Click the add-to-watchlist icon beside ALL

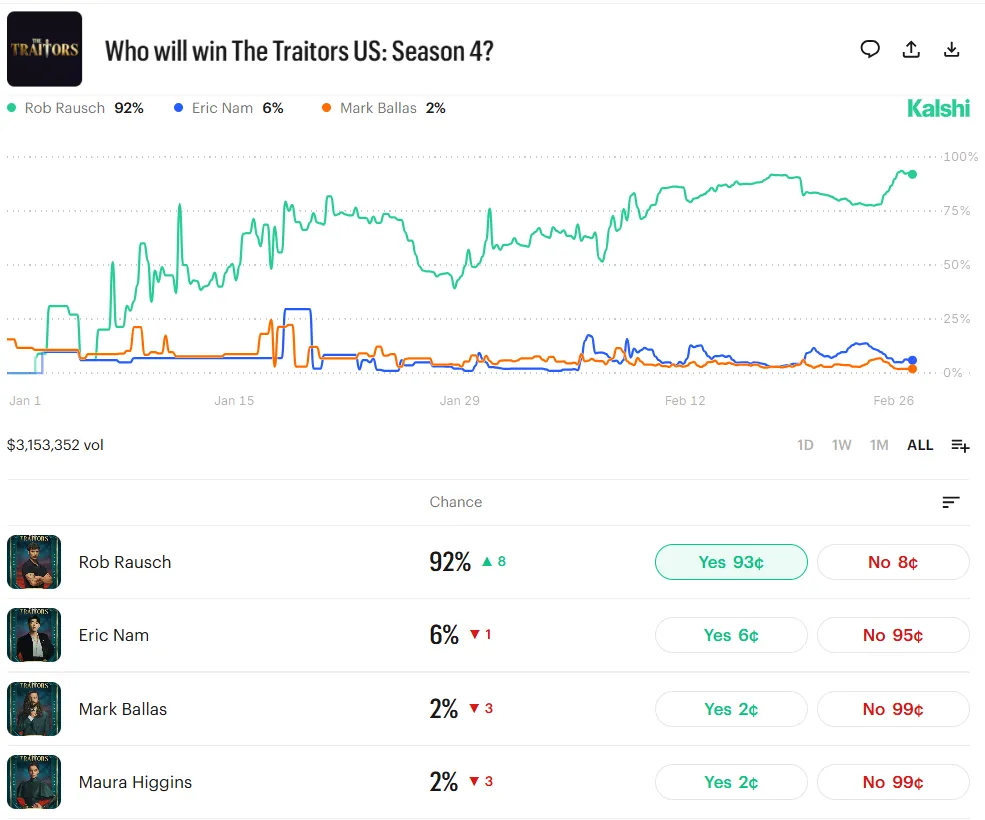click(960, 445)
